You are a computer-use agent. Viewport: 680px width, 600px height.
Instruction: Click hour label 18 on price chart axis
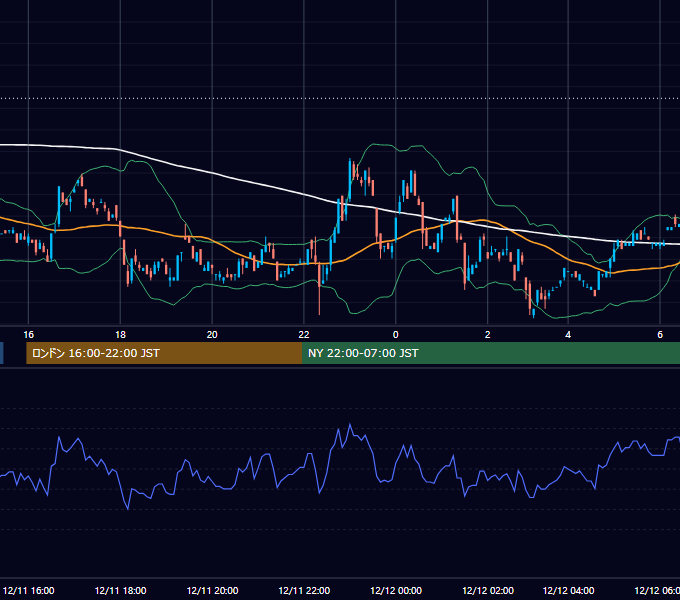click(x=120, y=335)
